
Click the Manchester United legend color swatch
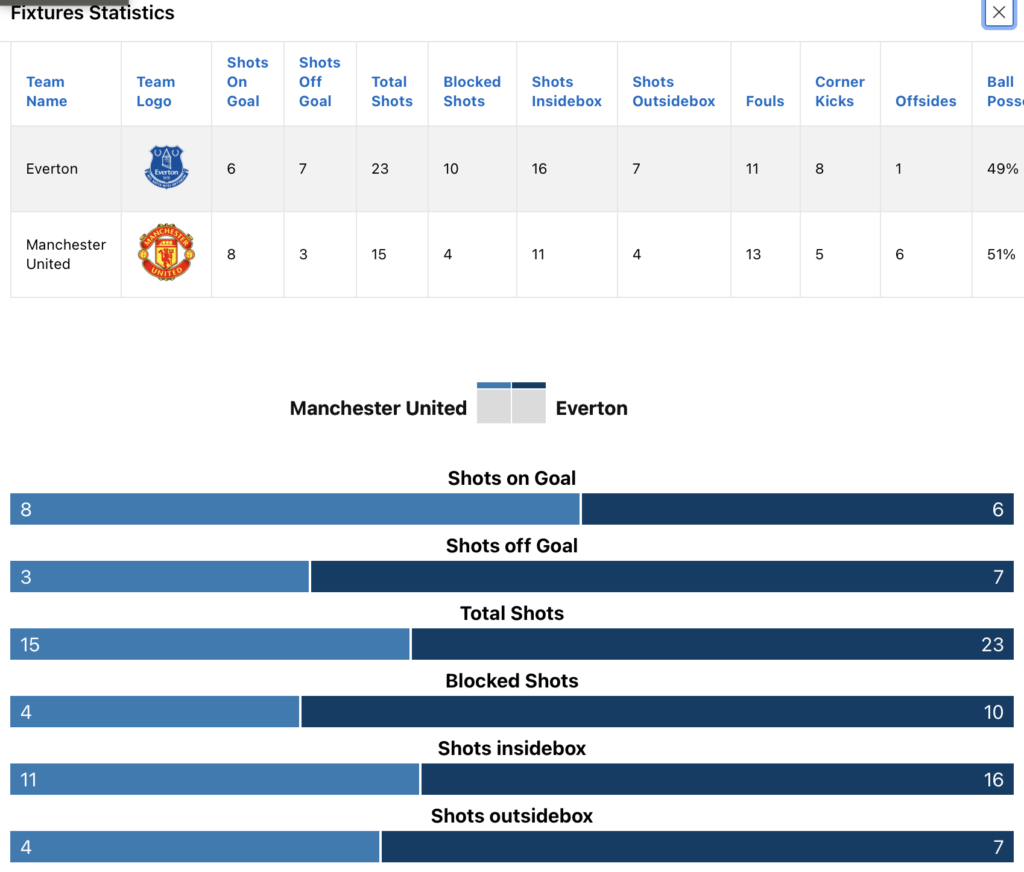pyautogui.click(x=494, y=403)
